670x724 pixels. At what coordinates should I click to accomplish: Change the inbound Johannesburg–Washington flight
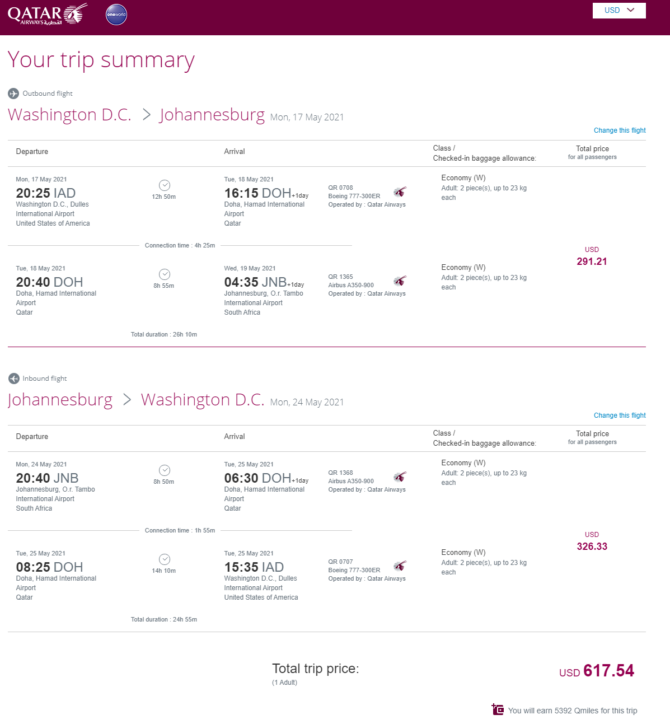(619, 415)
